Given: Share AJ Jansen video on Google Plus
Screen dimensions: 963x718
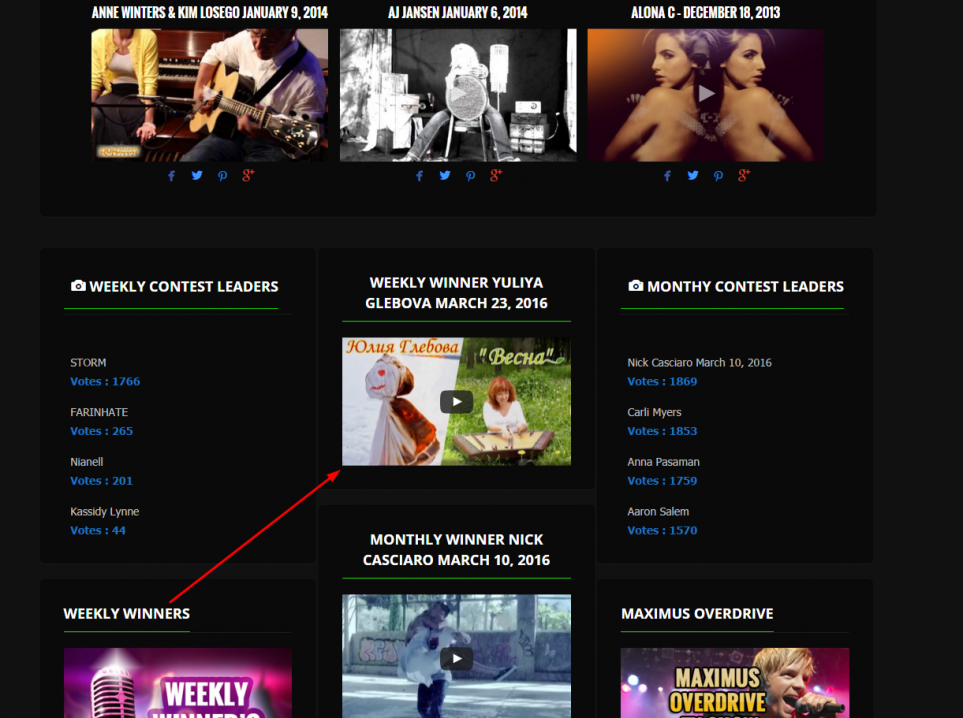Looking at the screenshot, I should tap(496, 176).
